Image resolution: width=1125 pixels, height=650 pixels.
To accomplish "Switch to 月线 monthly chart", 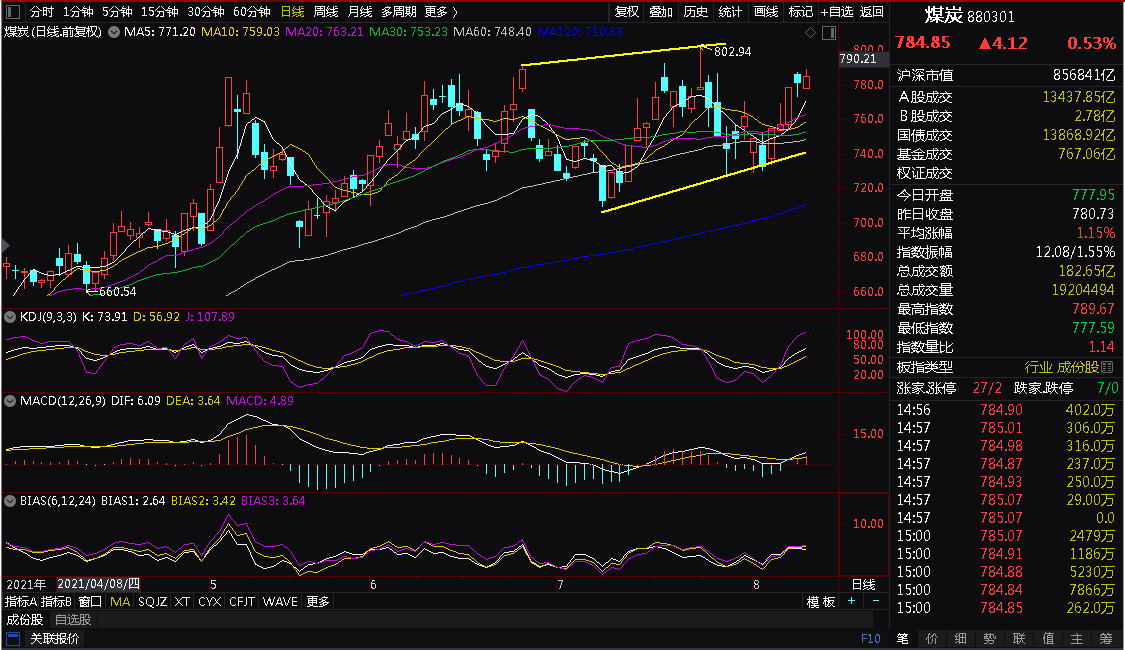I will click(359, 11).
